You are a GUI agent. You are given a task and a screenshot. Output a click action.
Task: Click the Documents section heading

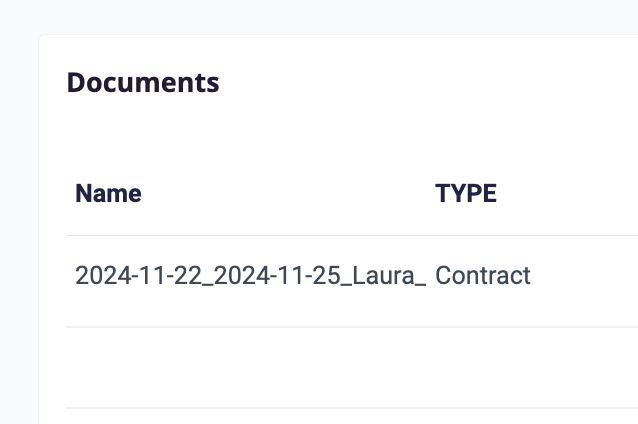point(143,83)
